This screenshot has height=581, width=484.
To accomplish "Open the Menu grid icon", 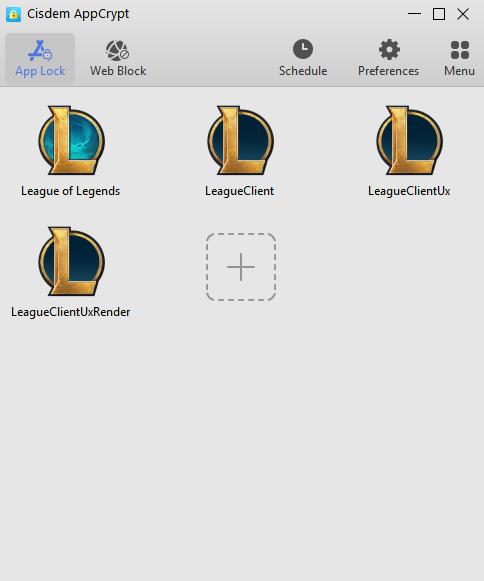I will coord(460,59).
